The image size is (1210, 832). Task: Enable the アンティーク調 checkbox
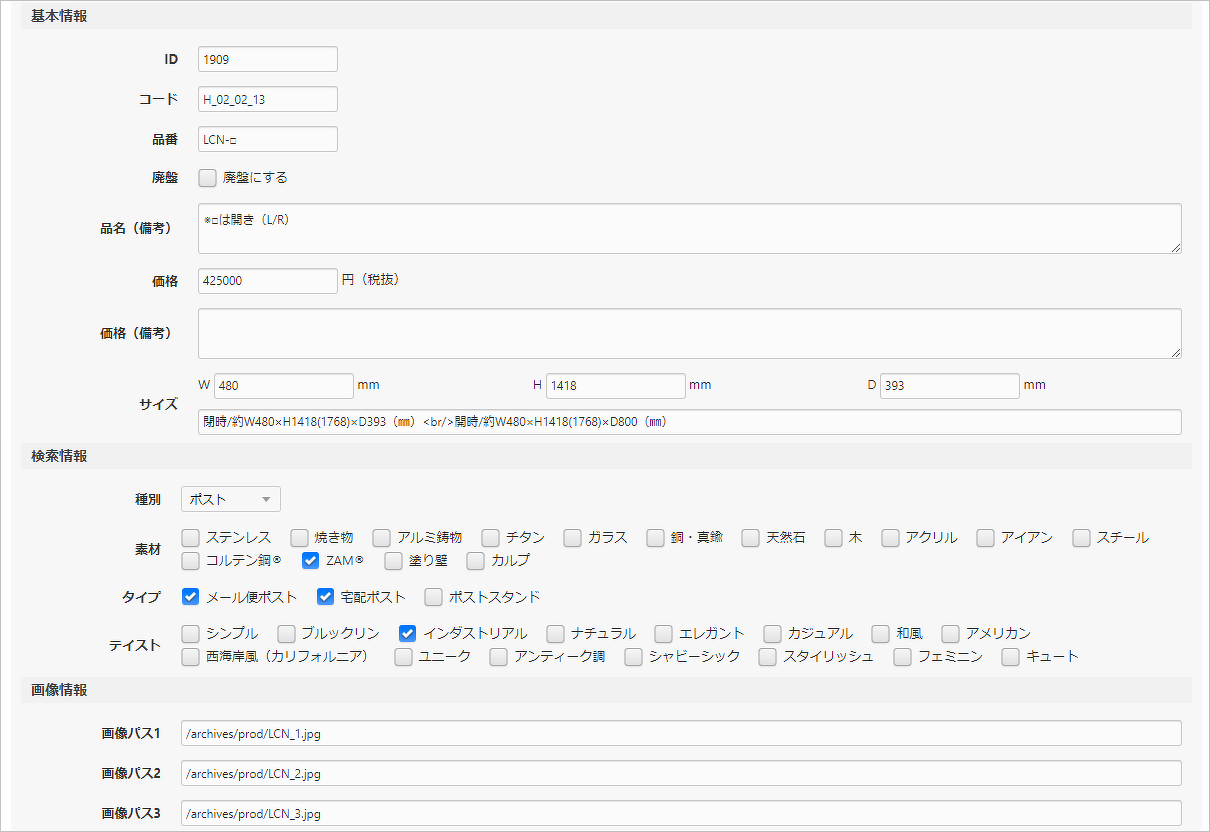coord(499,657)
